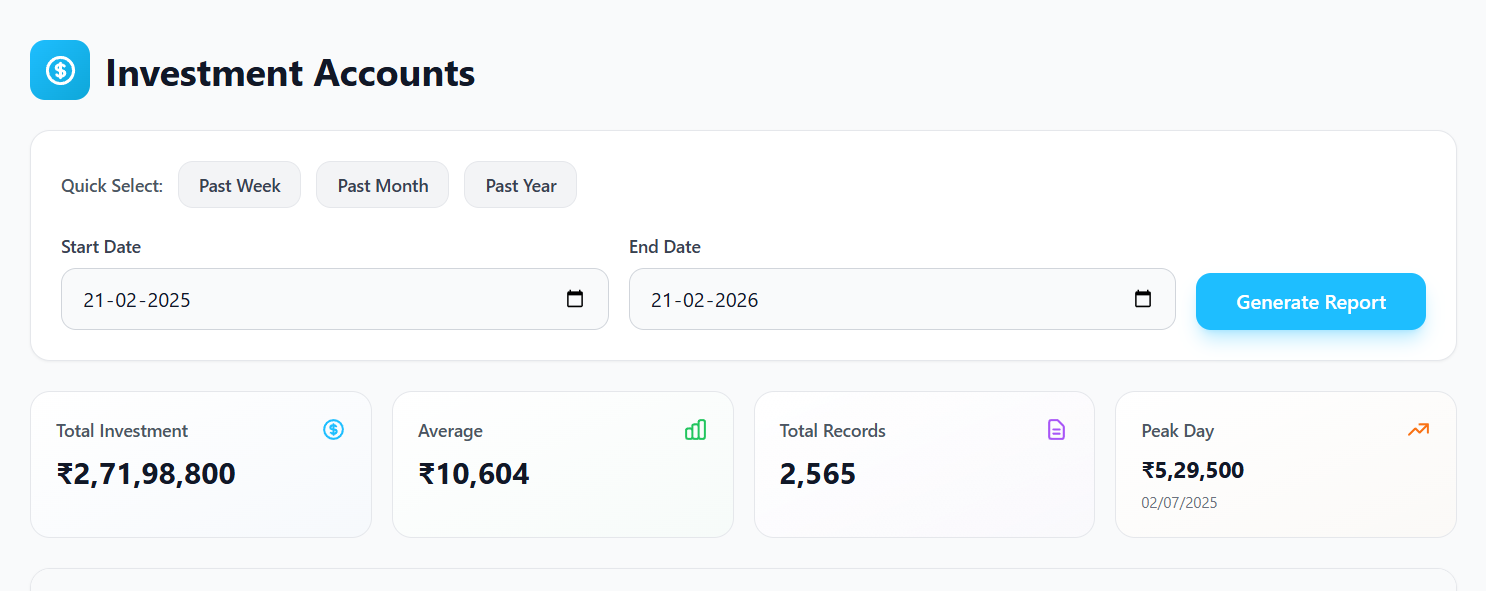Image resolution: width=1486 pixels, height=591 pixels.
Task: Click the orange trend arrow on Peak Day card
Action: coord(1418,430)
